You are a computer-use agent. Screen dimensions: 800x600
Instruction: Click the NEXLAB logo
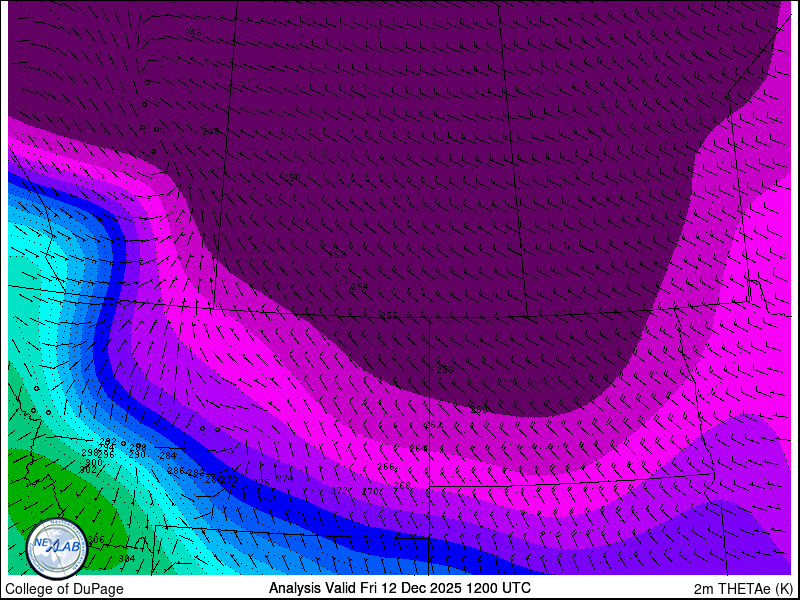pos(57,549)
